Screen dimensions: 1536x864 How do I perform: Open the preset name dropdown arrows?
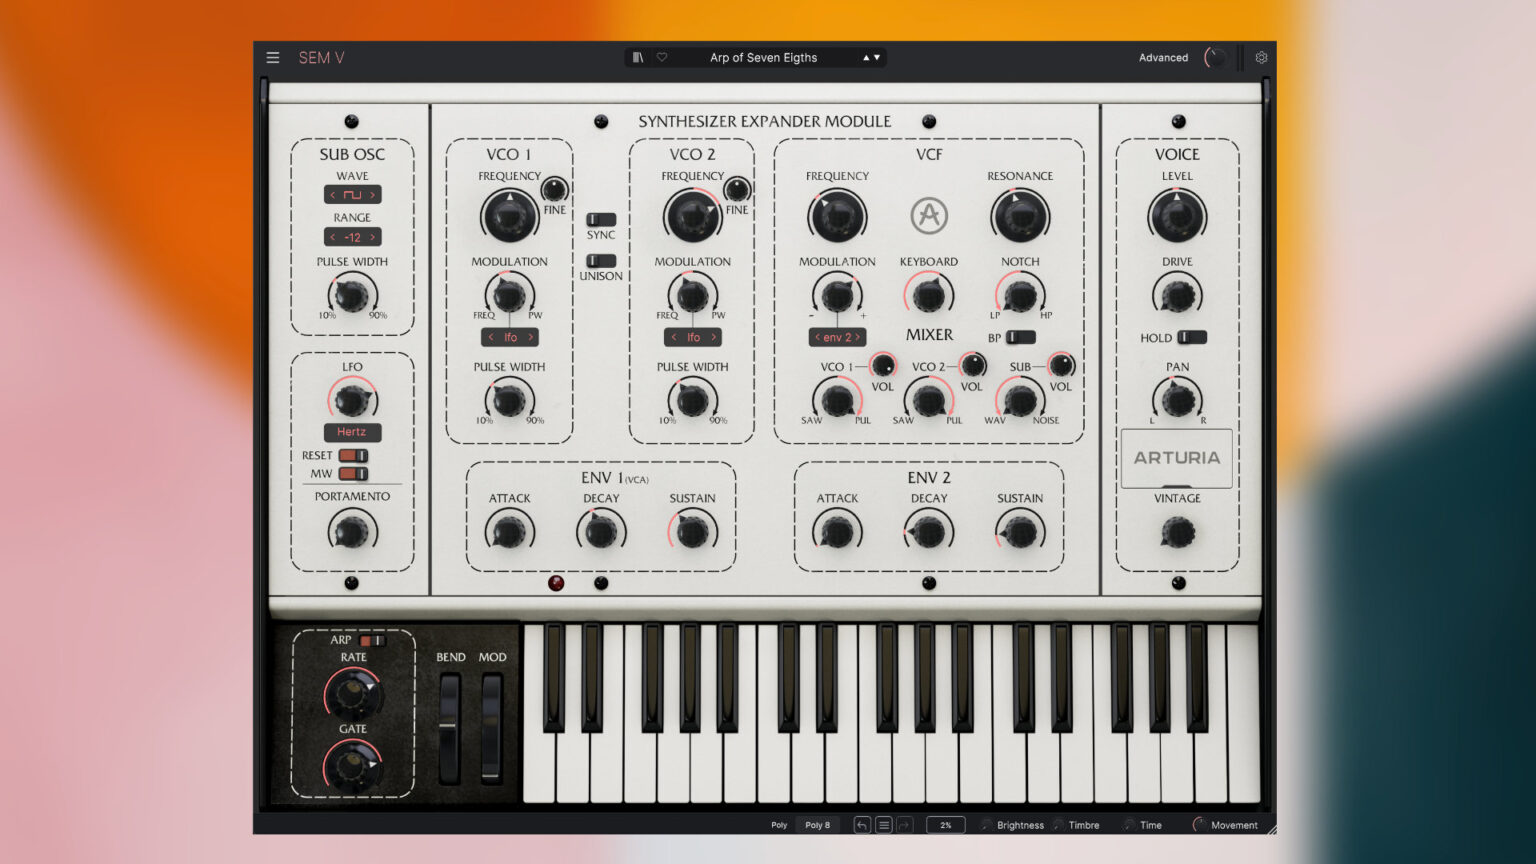870,57
